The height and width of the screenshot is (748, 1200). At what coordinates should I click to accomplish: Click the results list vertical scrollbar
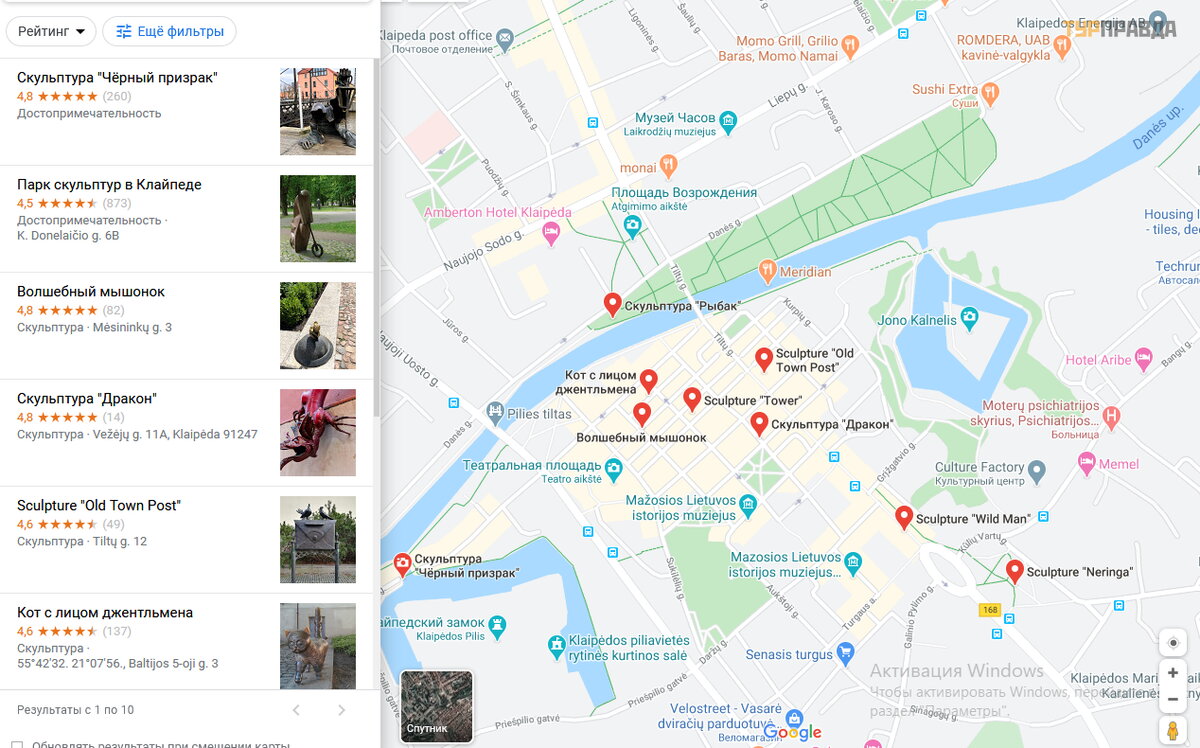click(376, 238)
